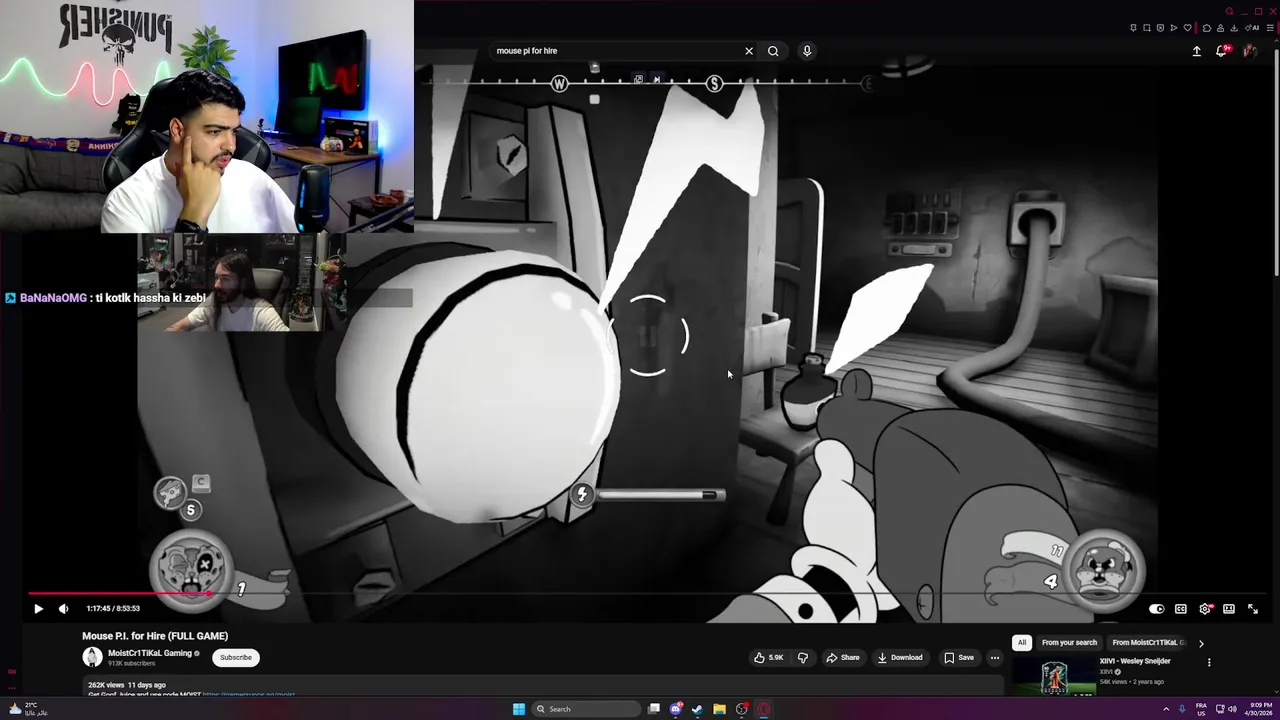1280x720 pixels.
Task: Like the video with 5.9K
Action: [x=768, y=657]
